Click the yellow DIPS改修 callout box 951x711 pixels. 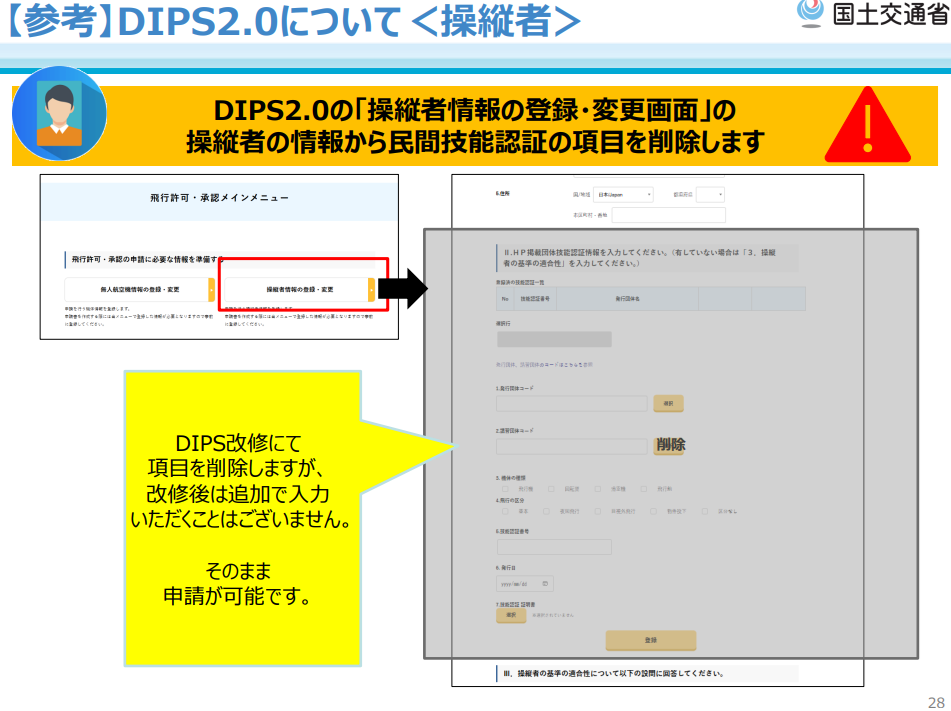pos(241,518)
